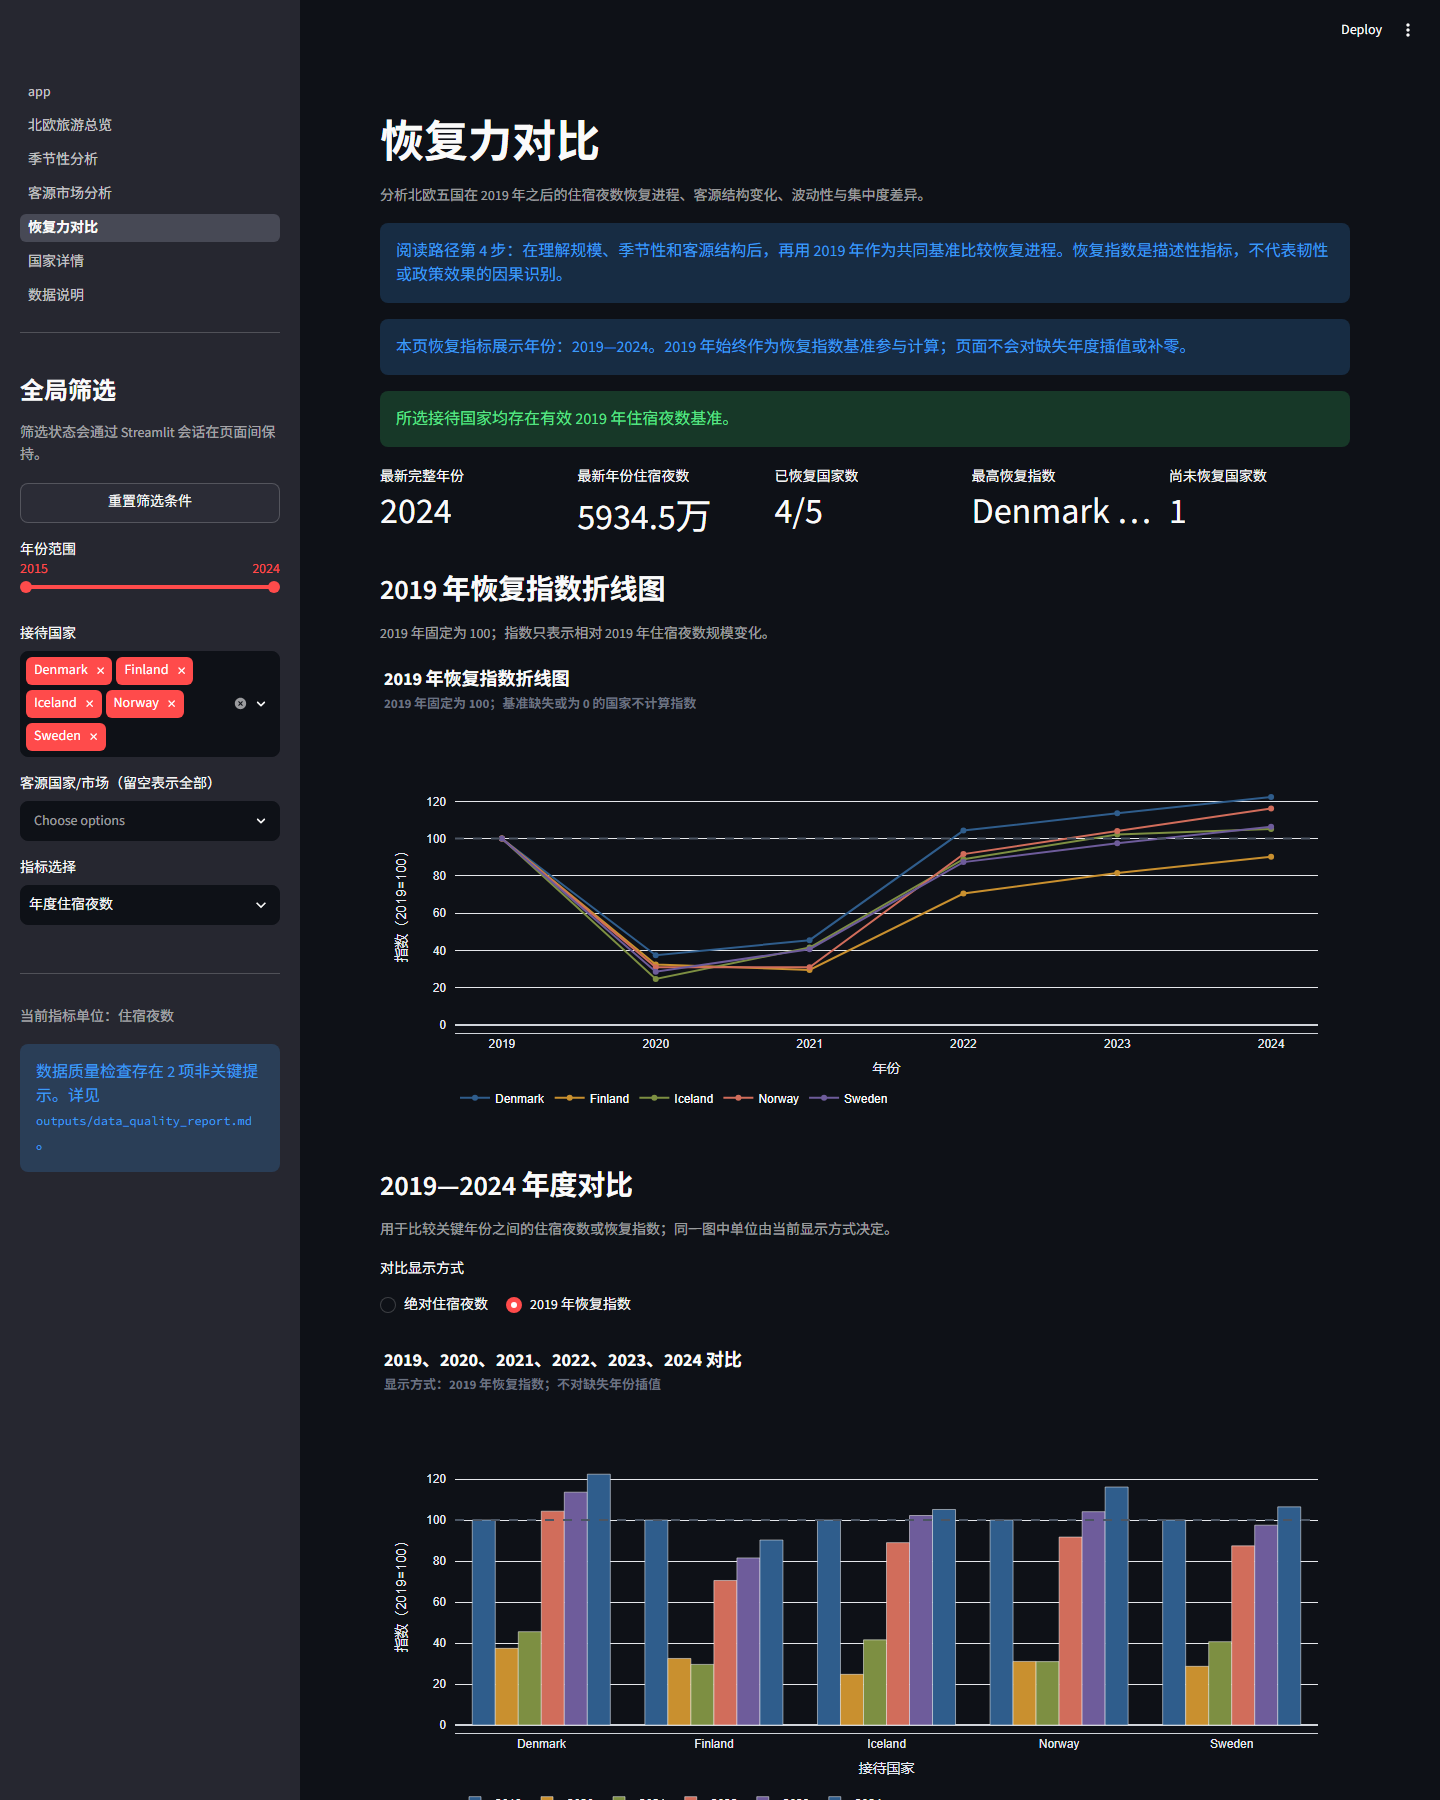The image size is (1440, 1800).
Task: Open the 客源国家/市场 Choose options dropdown
Action: tap(150, 821)
